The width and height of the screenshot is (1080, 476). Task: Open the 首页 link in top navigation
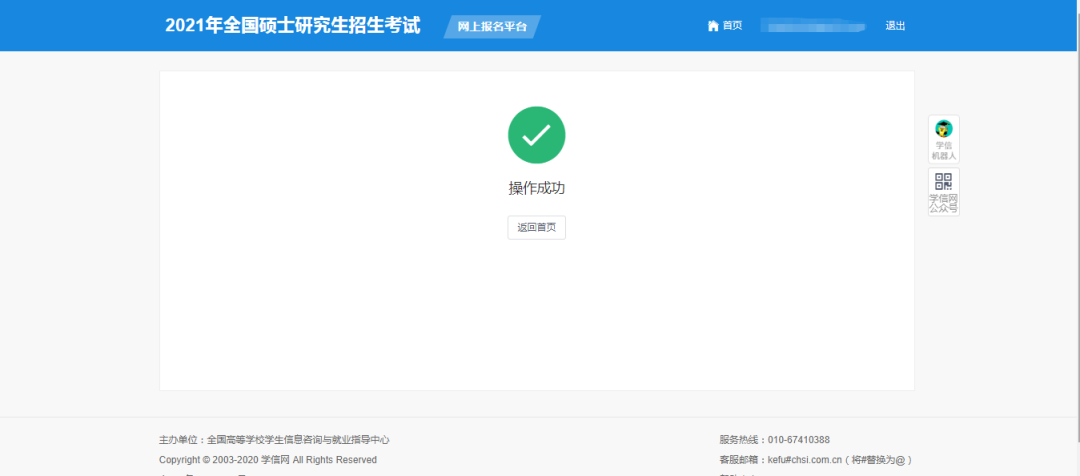pyautogui.click(x=732, y=26)
